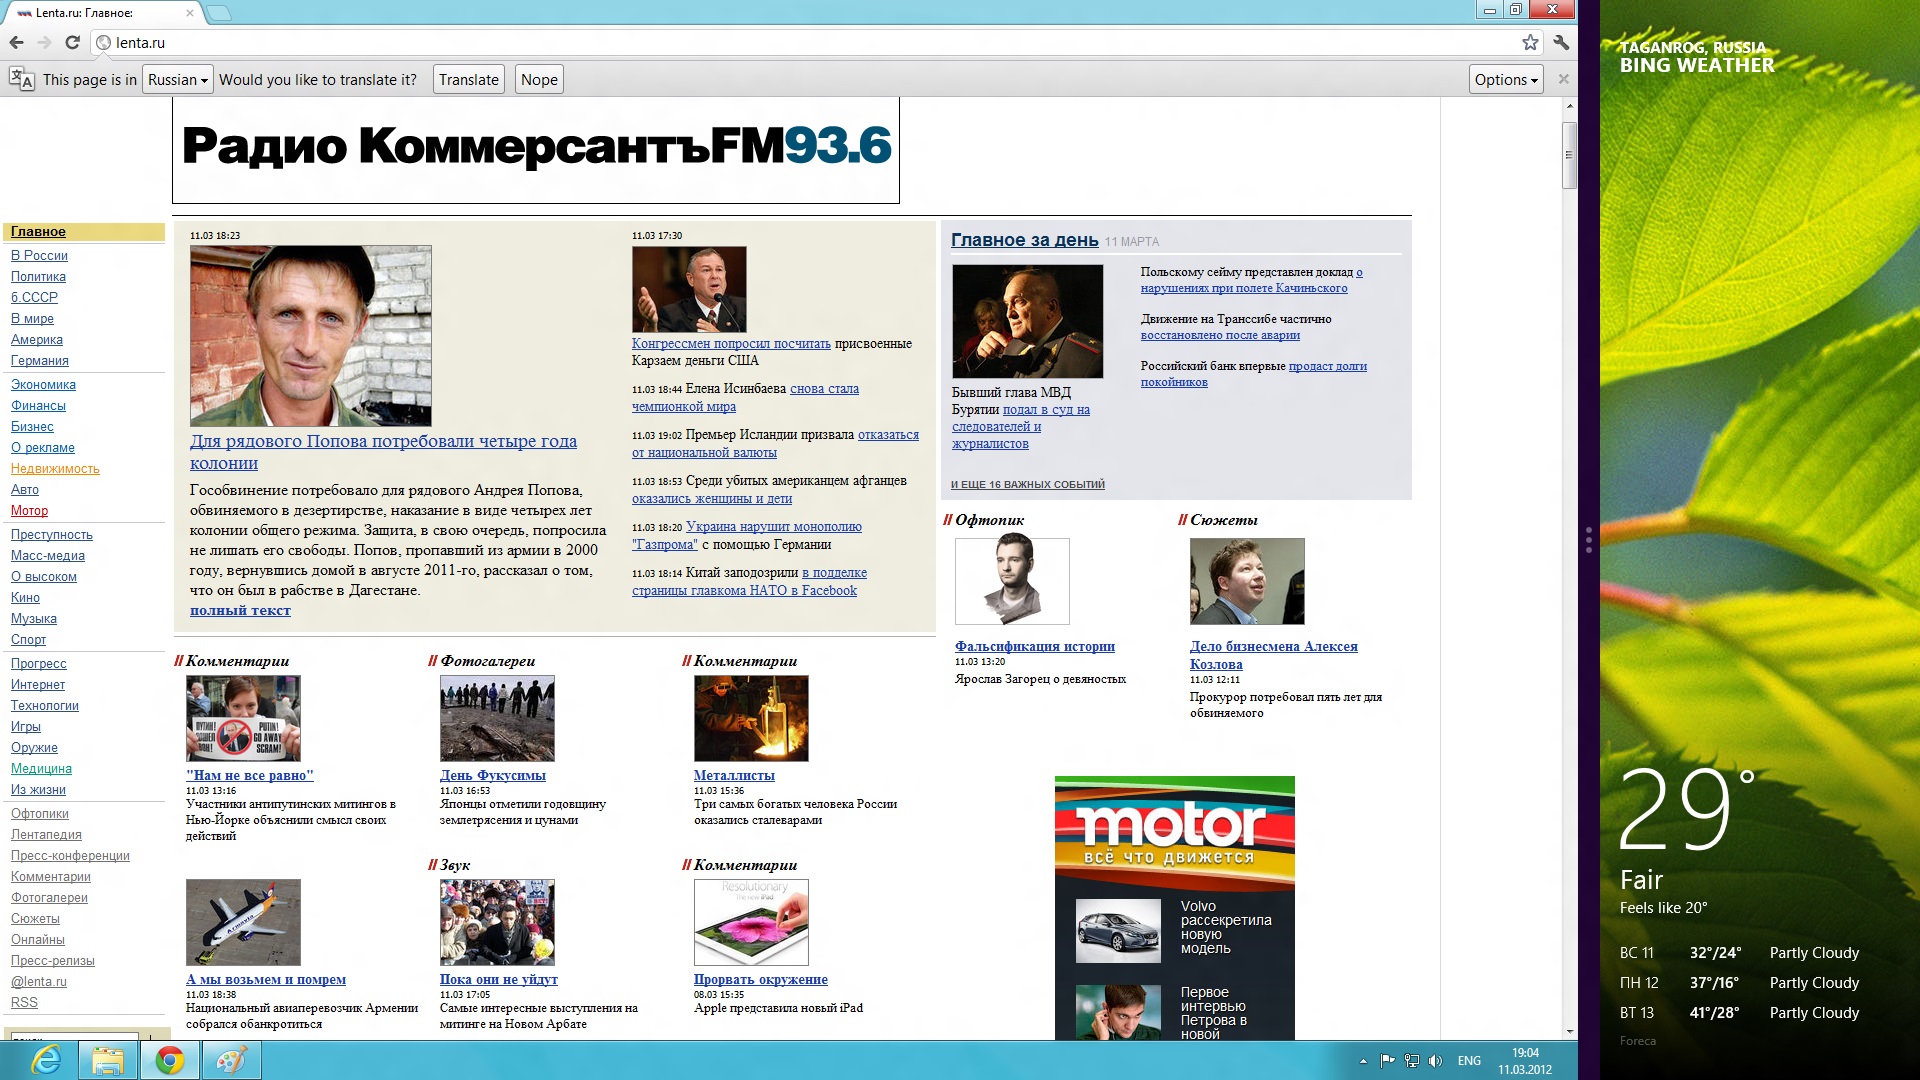Open @lenta.ru sidebar link
This screenshot has height=1080, width=1920.
pyautogui.click(x=39, y=981)
